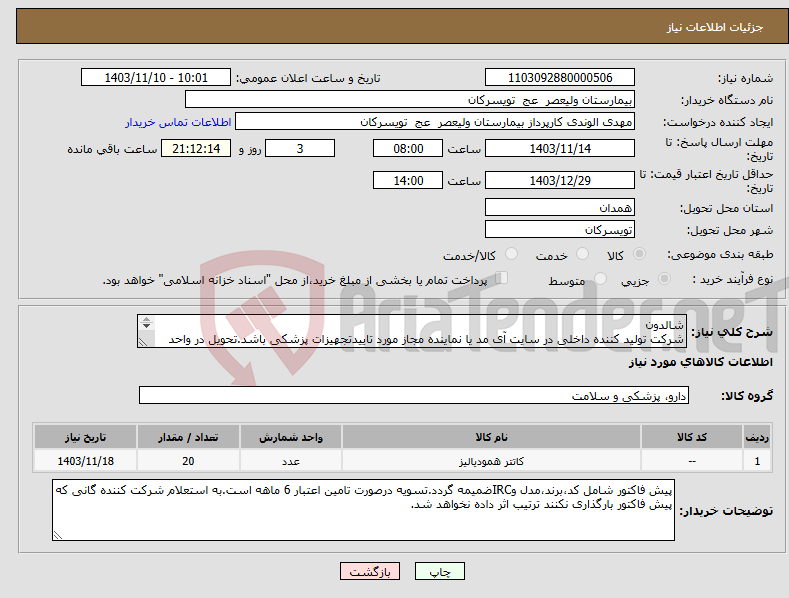Select the کالا/خدمت radio button
The height and width of the screenshot is (598, 789).
coord(511,254)
